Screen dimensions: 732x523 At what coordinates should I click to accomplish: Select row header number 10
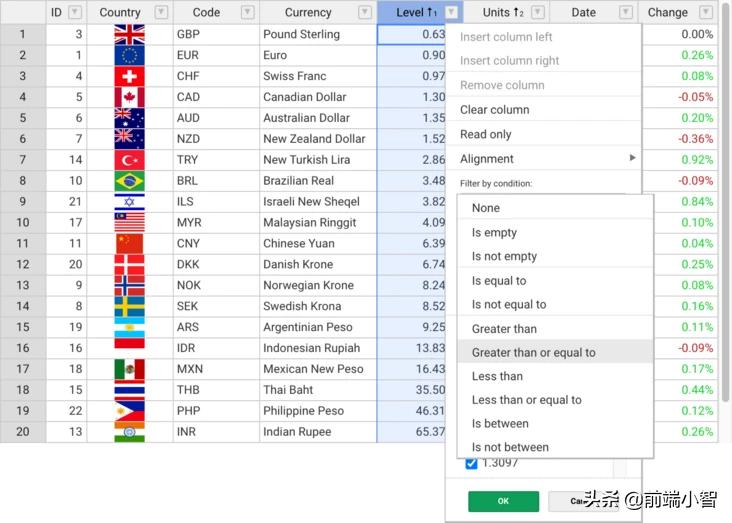(x=23, y=223)
